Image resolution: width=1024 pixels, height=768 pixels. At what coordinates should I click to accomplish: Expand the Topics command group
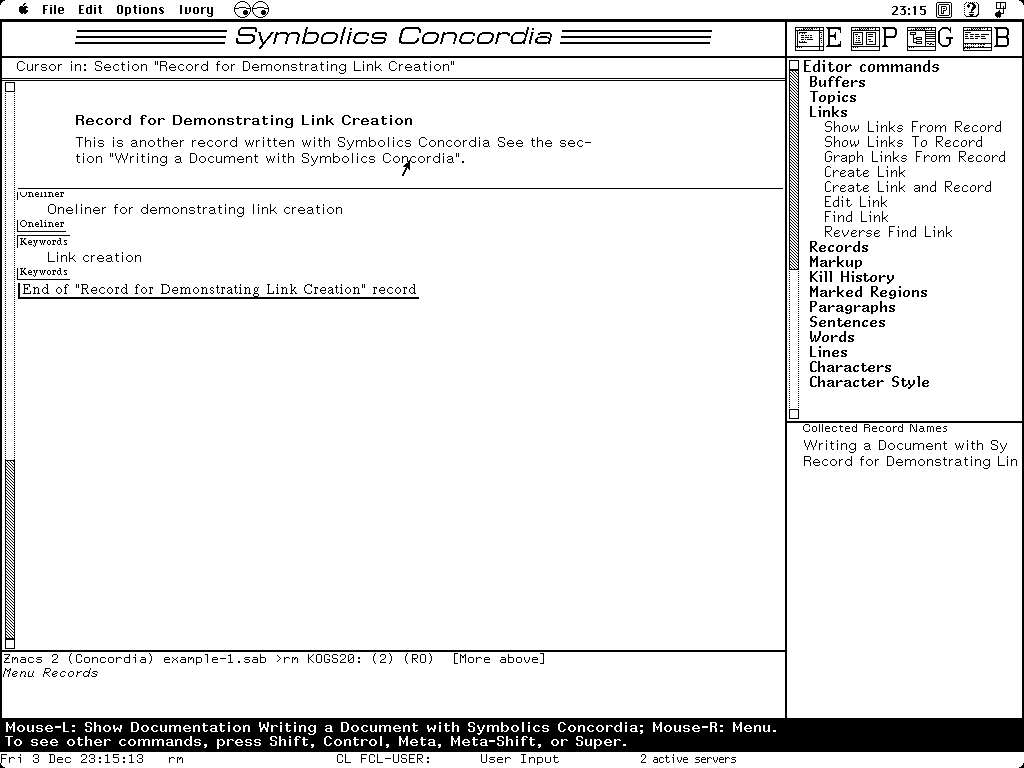(833, 97)
